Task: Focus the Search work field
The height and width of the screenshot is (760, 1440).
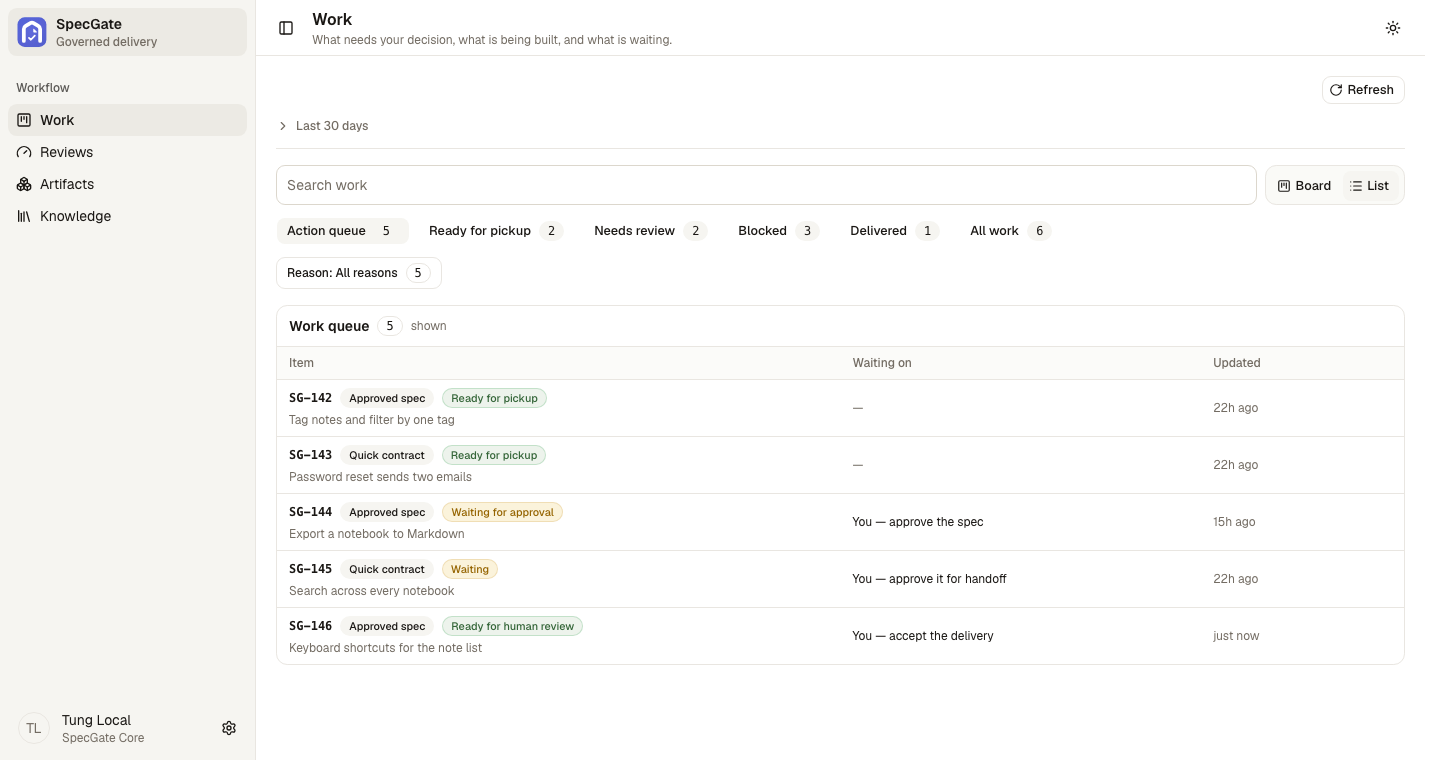Action: [766, 185]
